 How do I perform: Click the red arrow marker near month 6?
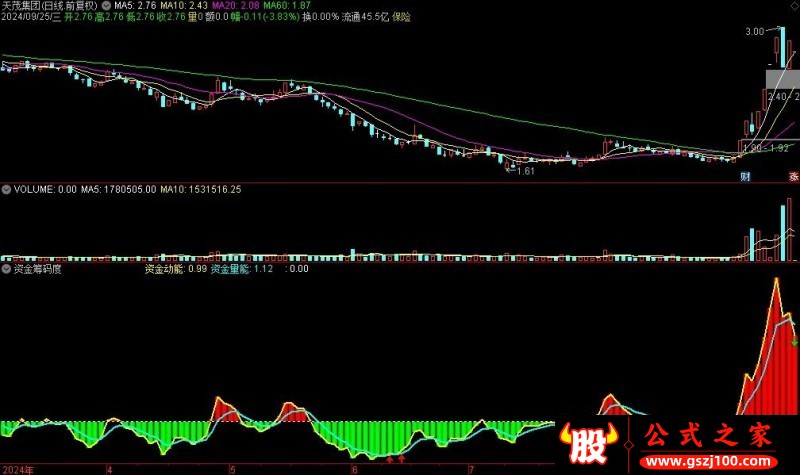[x=389, y=460]
